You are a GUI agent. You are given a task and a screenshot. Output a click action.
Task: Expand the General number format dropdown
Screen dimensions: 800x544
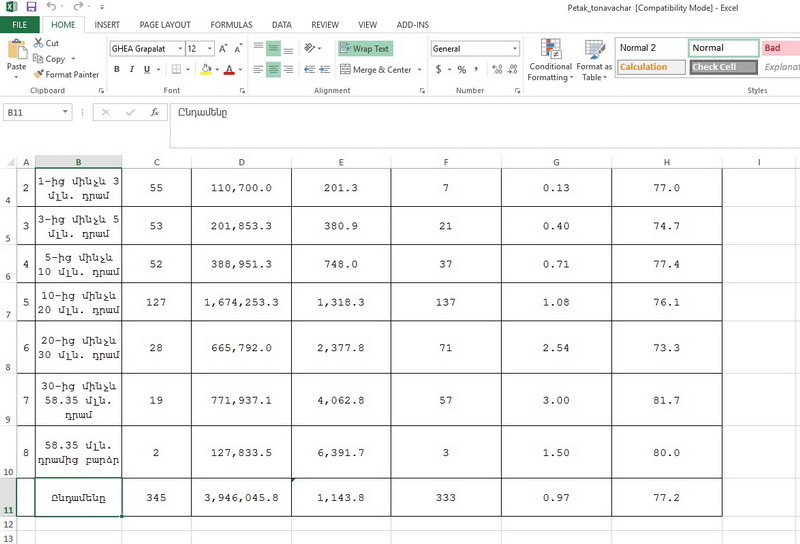pos(515,48)
